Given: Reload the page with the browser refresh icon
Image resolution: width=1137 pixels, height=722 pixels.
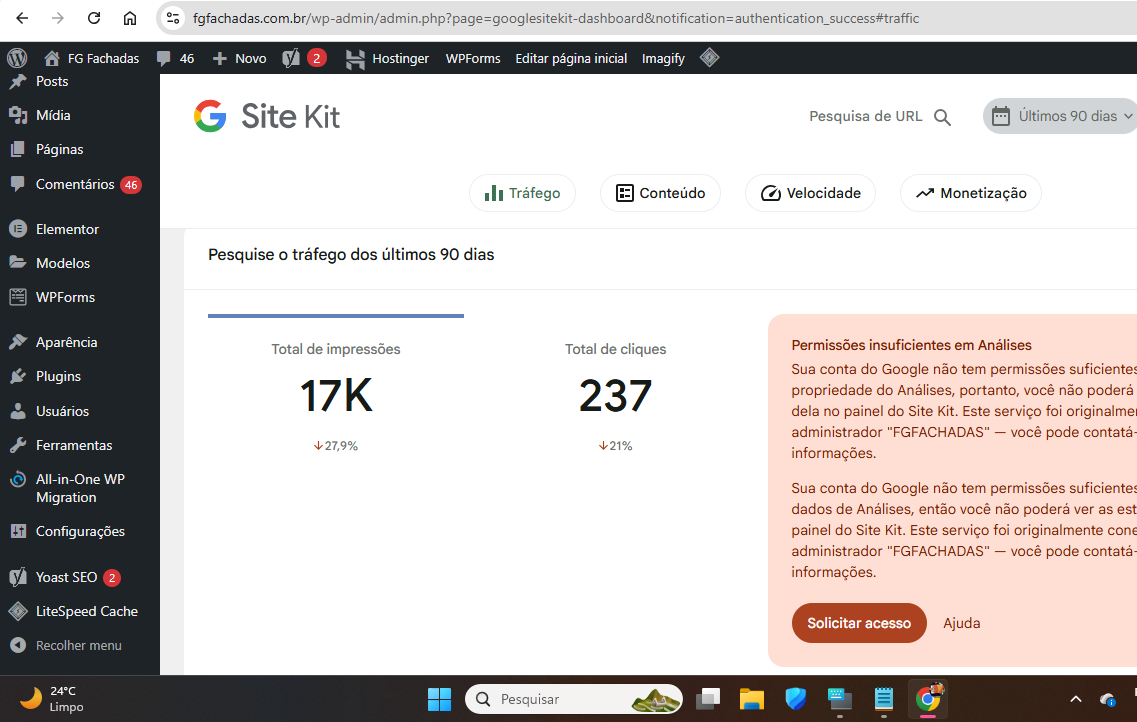Looking at the screenshot, I should coord(94,18).
